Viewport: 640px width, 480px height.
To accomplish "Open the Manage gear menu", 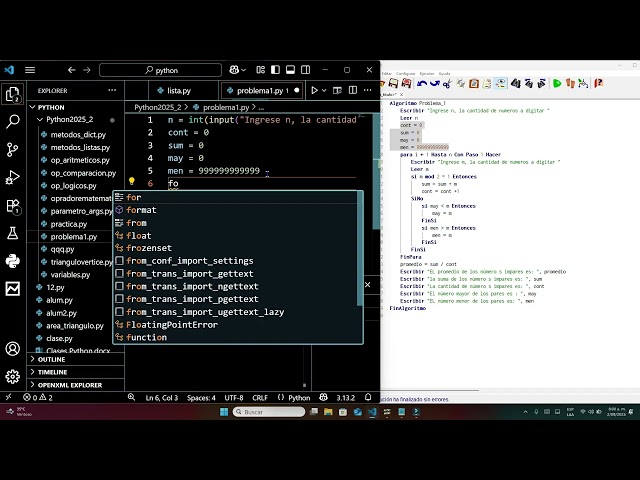I will [x=13, y=376].
